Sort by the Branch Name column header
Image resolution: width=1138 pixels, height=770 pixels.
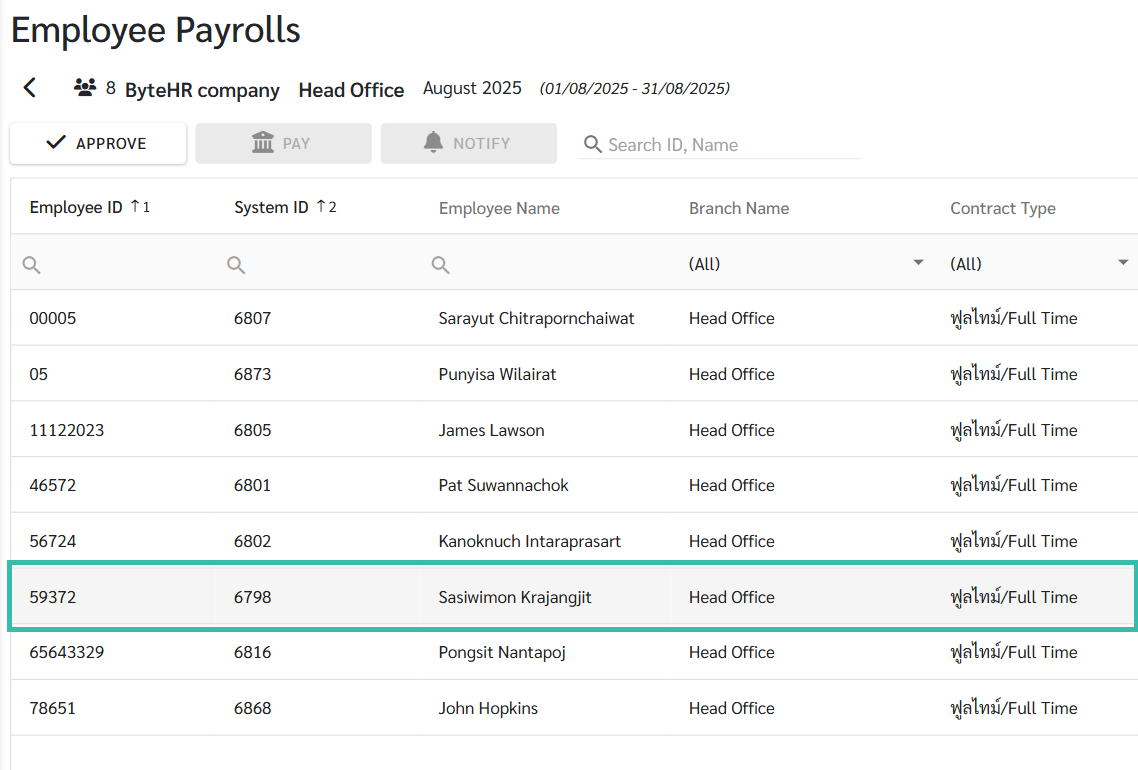[x=739, y=208]
